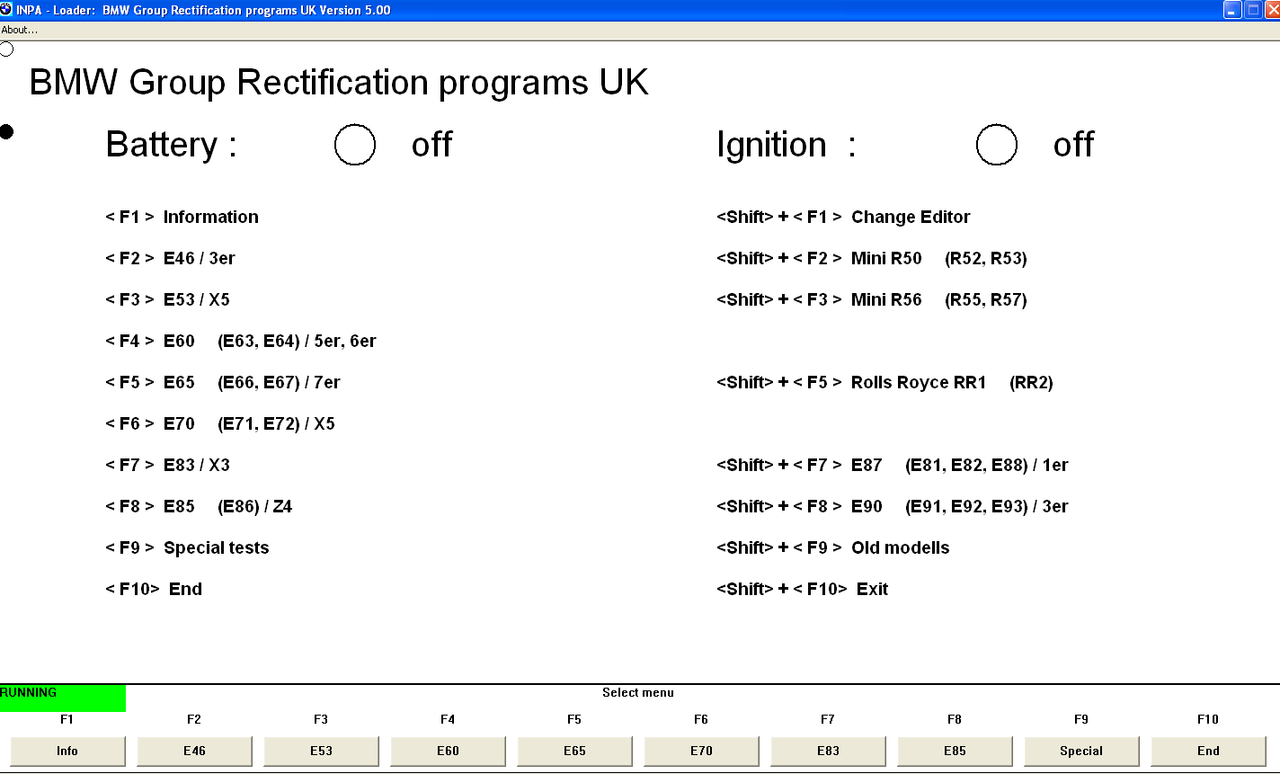Close the INPA Loader window
Screen dimensions: 1280x774
coord(1271,10)
